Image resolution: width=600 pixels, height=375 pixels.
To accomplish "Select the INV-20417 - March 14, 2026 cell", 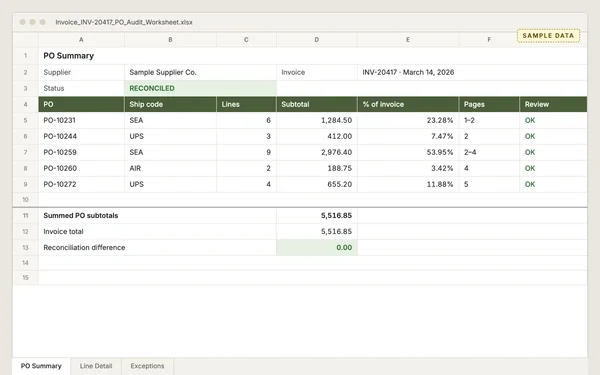I will [472, 72].
